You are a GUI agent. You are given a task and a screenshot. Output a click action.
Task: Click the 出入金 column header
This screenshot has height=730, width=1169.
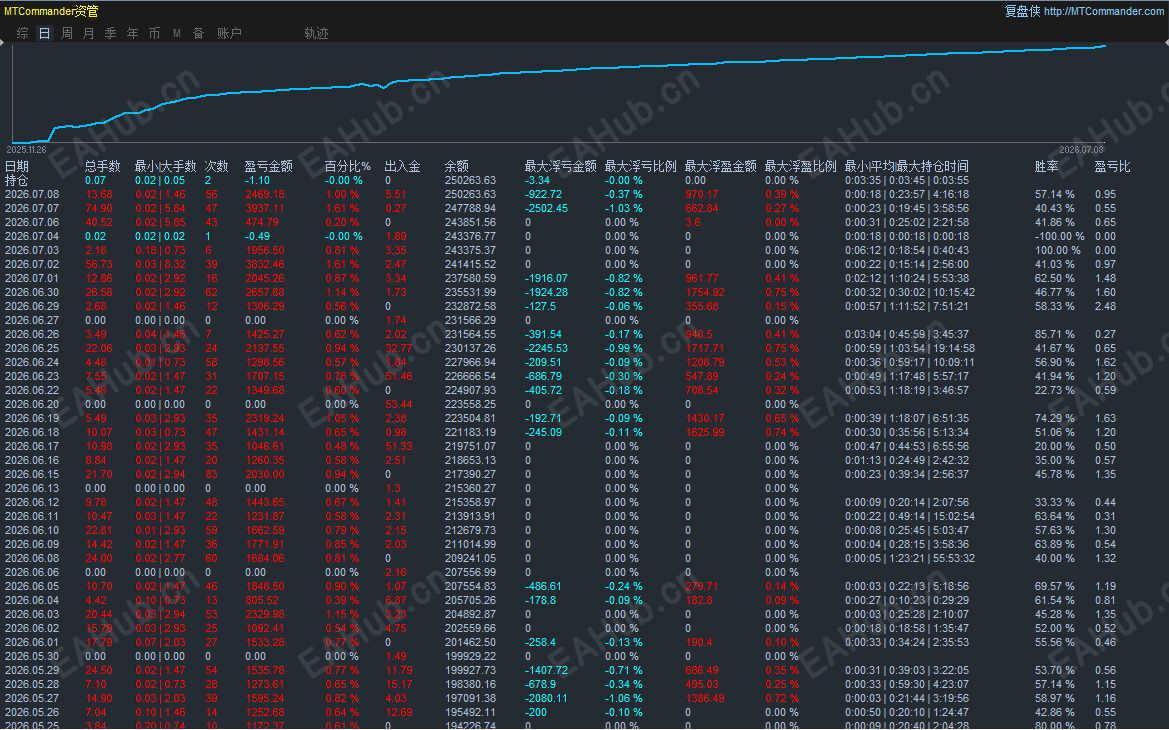click(403, 166)
